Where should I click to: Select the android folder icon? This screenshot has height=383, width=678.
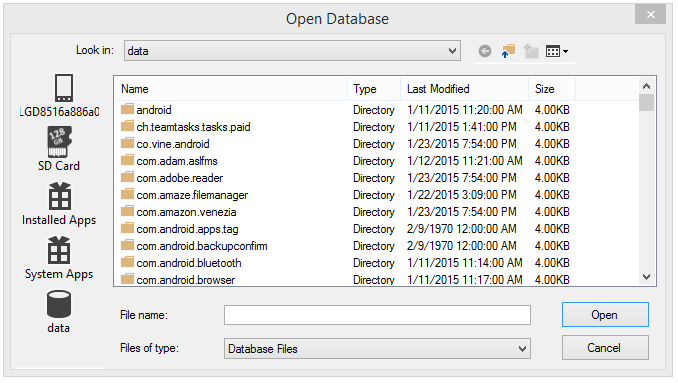pos(127,109)
